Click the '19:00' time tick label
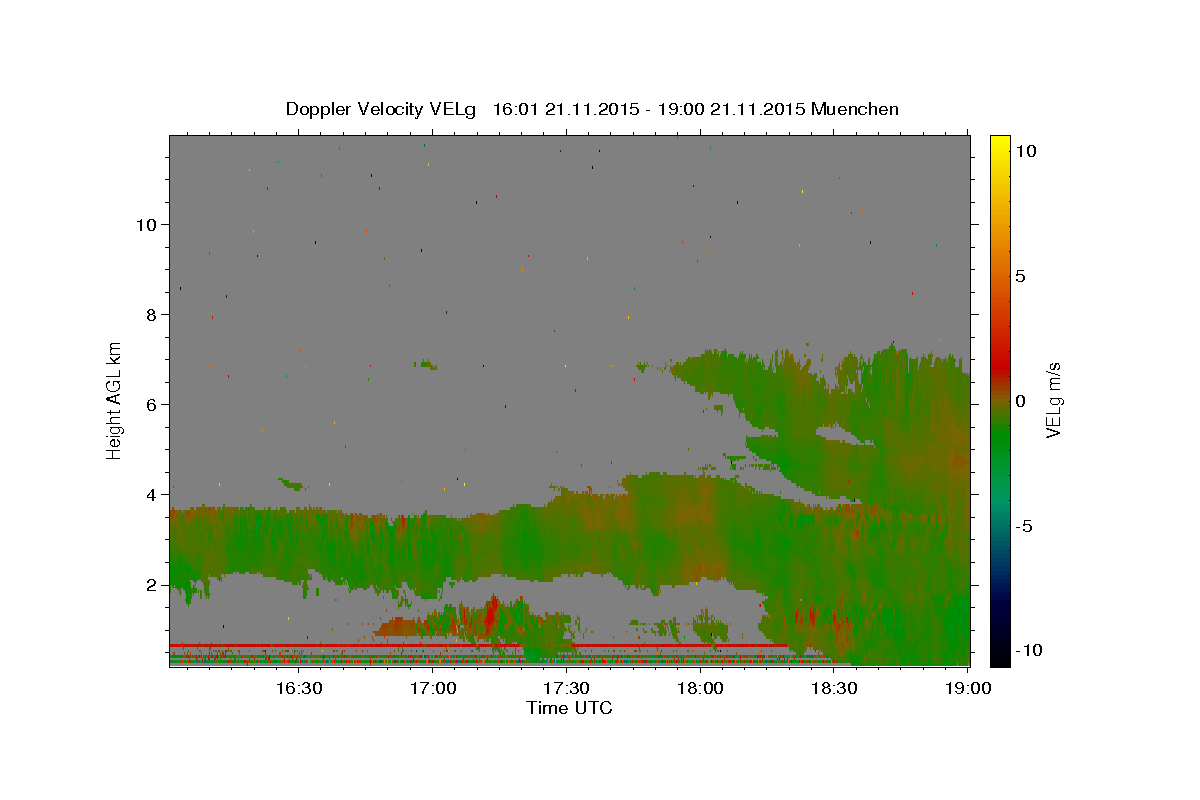The height and width of the screenshot is (800, 1200). tap(968, 688)
